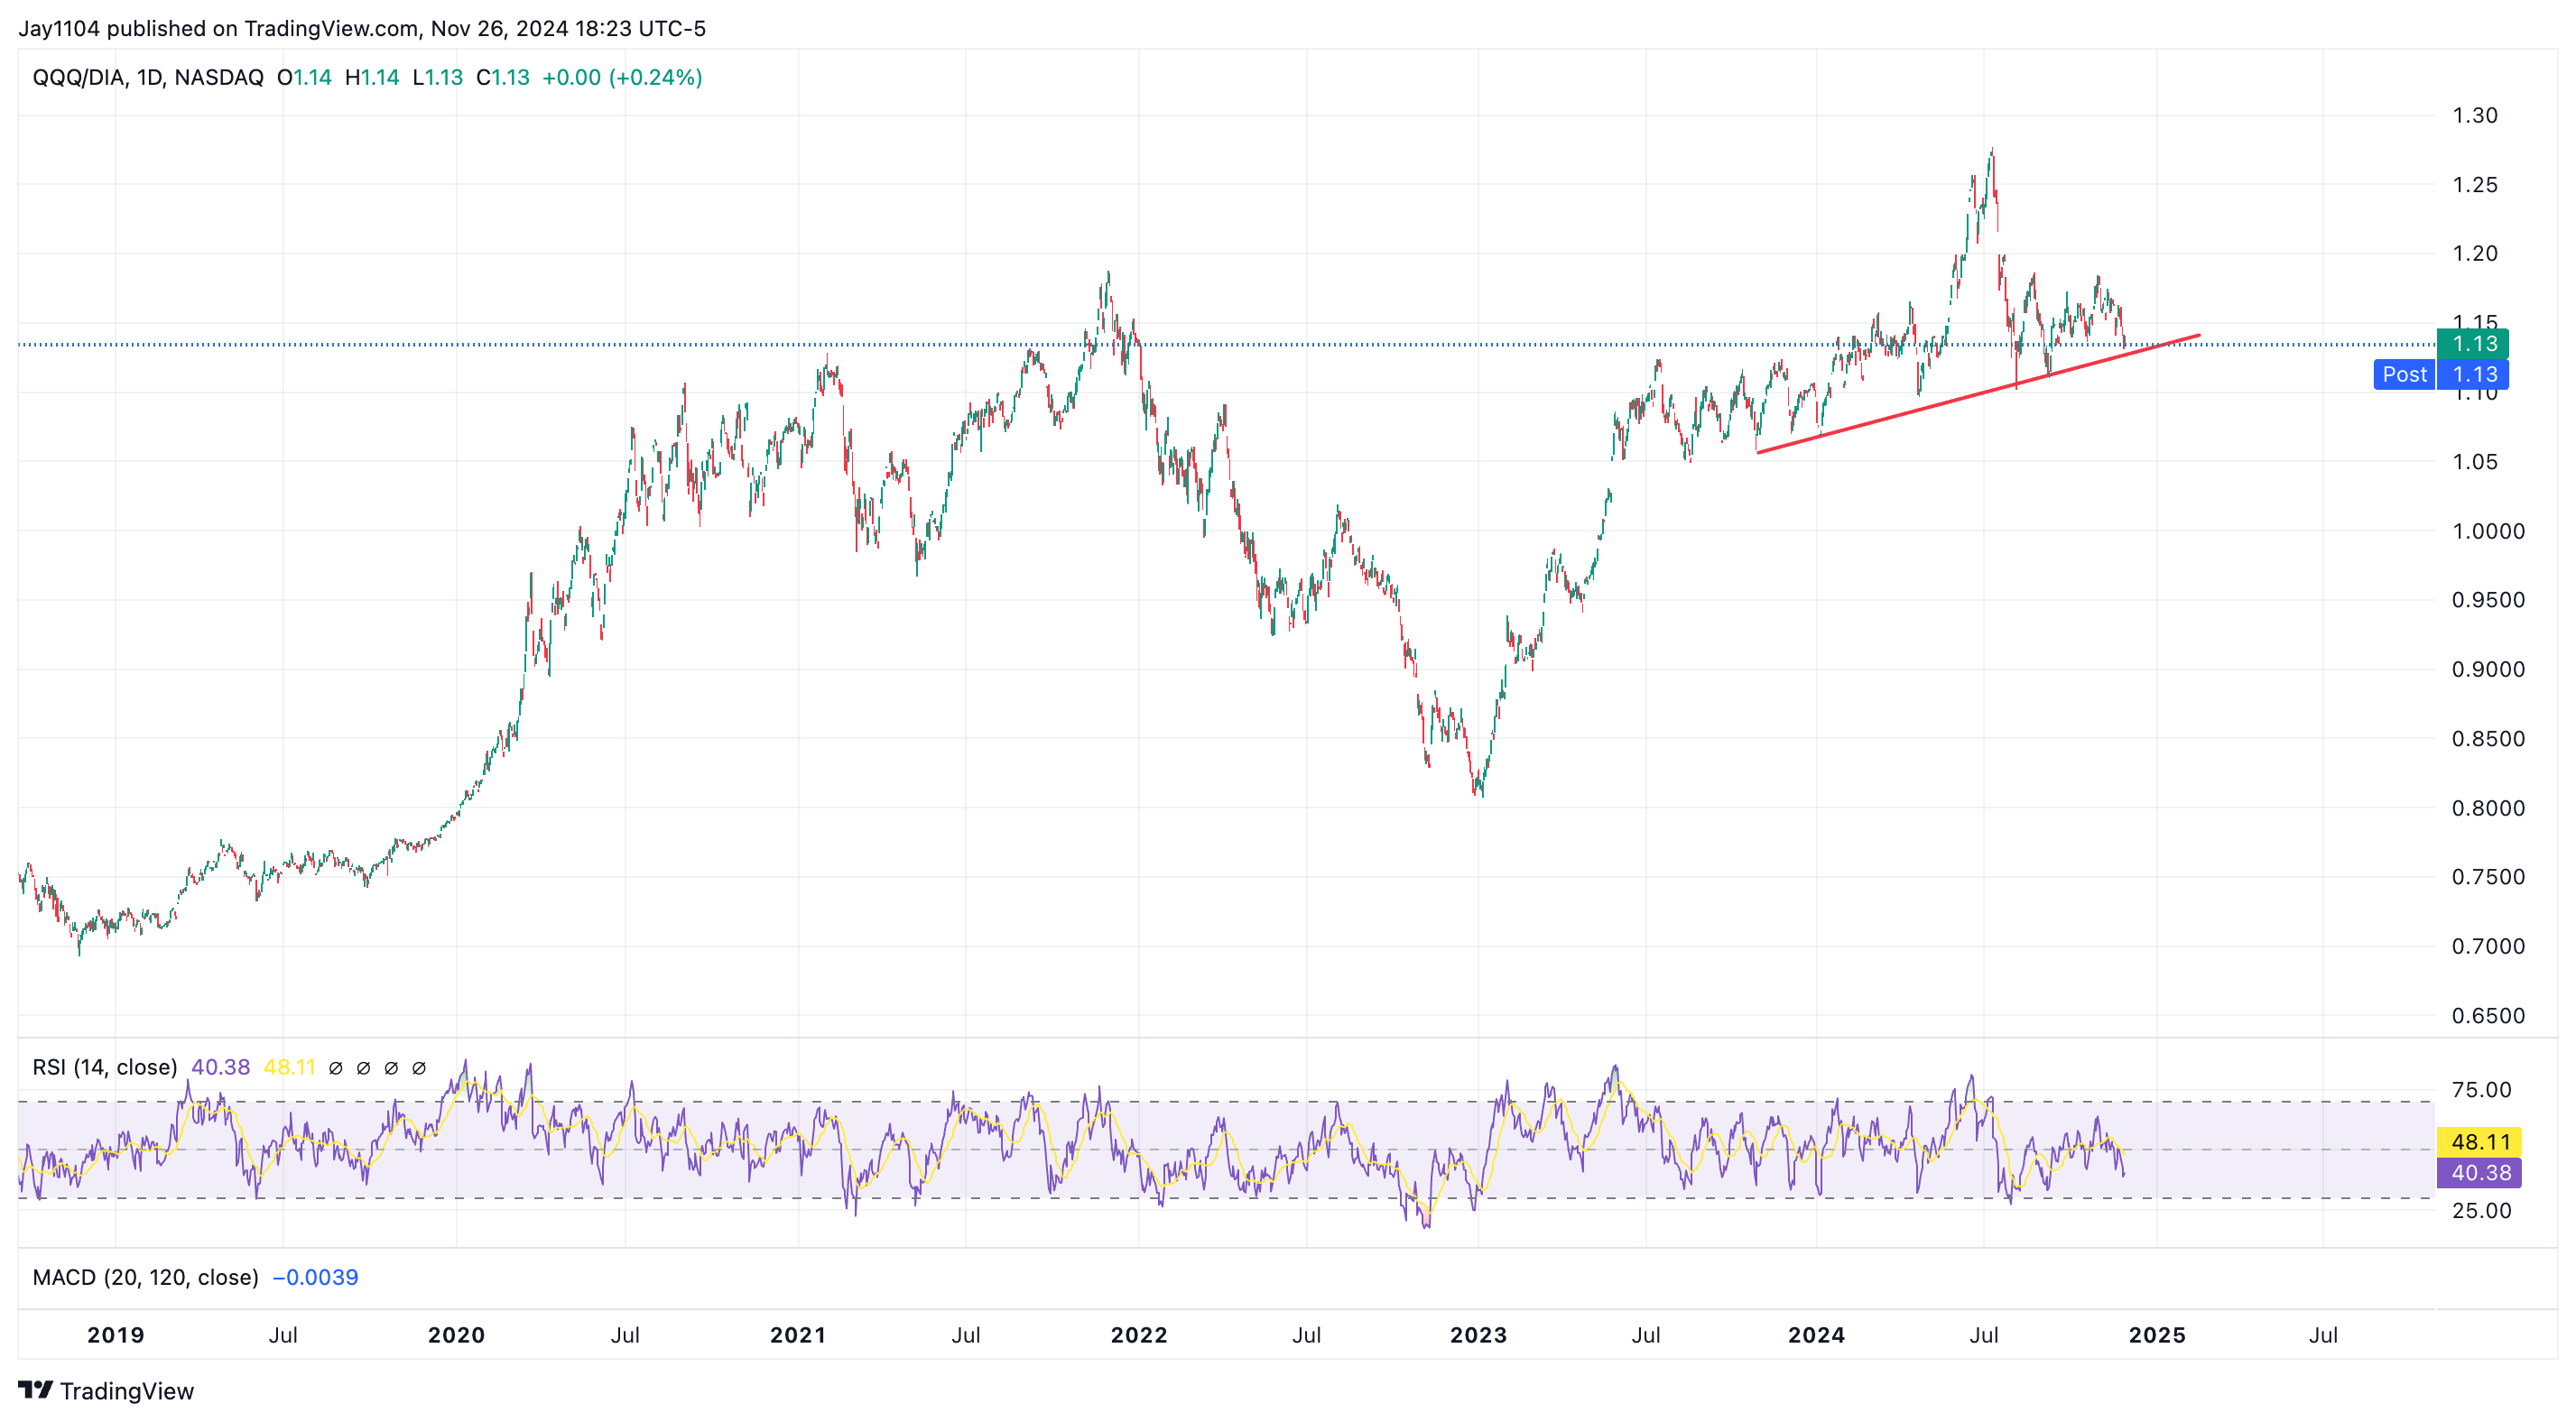Viewport: 2576px width, 1422px height.
Task: Click the 0.7000 price scale label
Action: (2488, 946)
